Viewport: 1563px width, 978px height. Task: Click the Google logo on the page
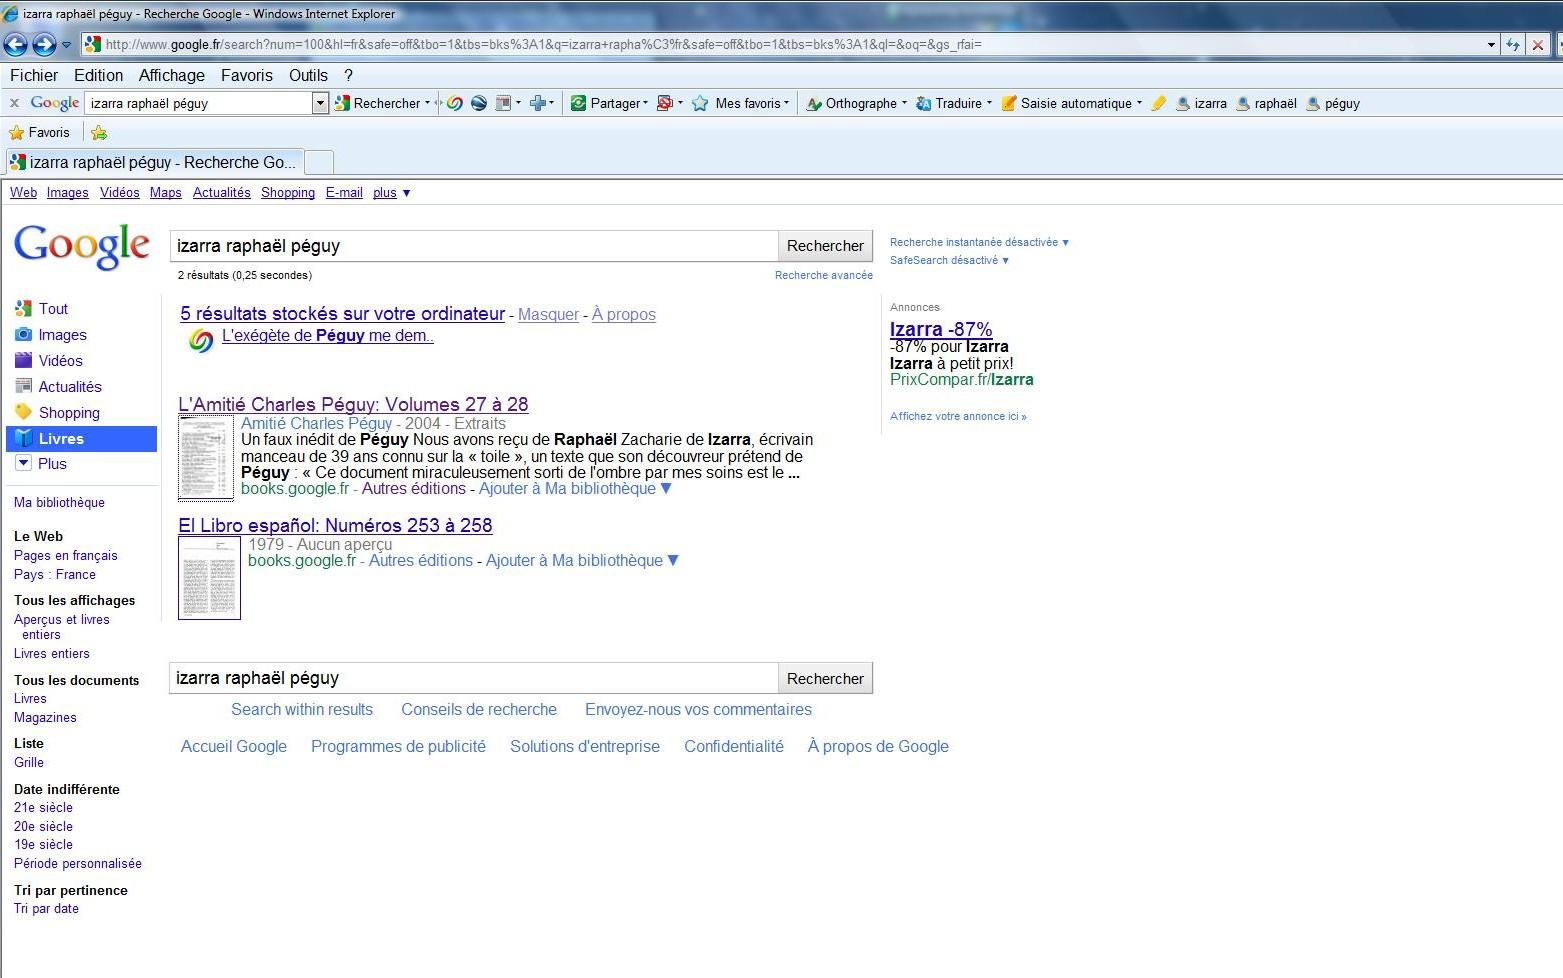coord(82,246)
